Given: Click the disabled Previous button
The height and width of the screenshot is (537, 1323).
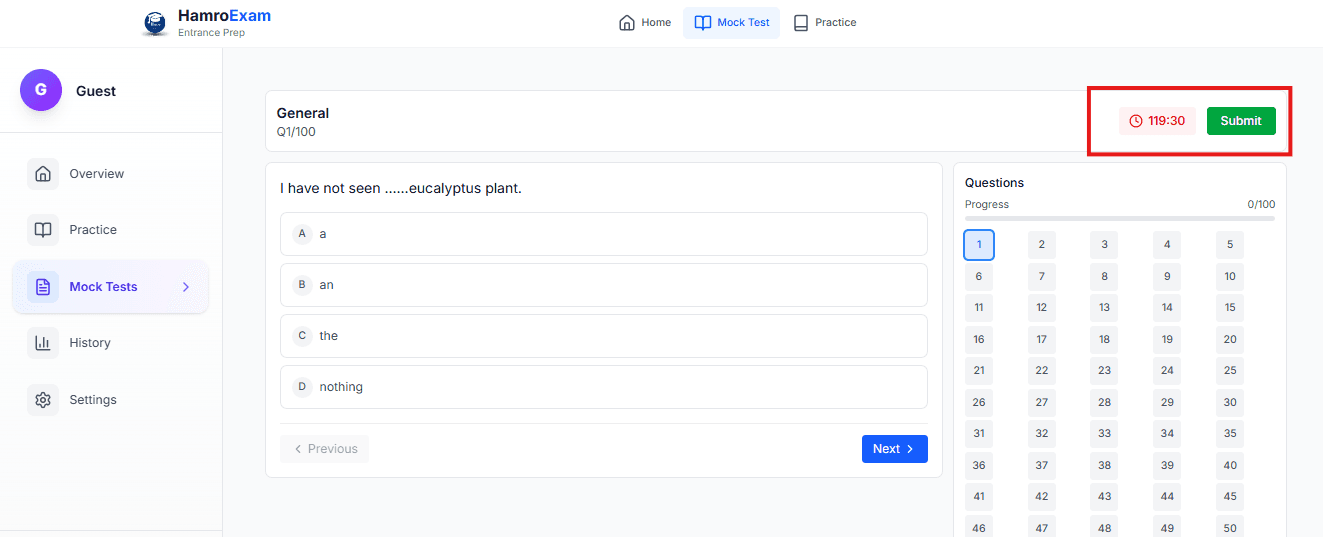Looking at the screenshot, I should tap(324, 449).
